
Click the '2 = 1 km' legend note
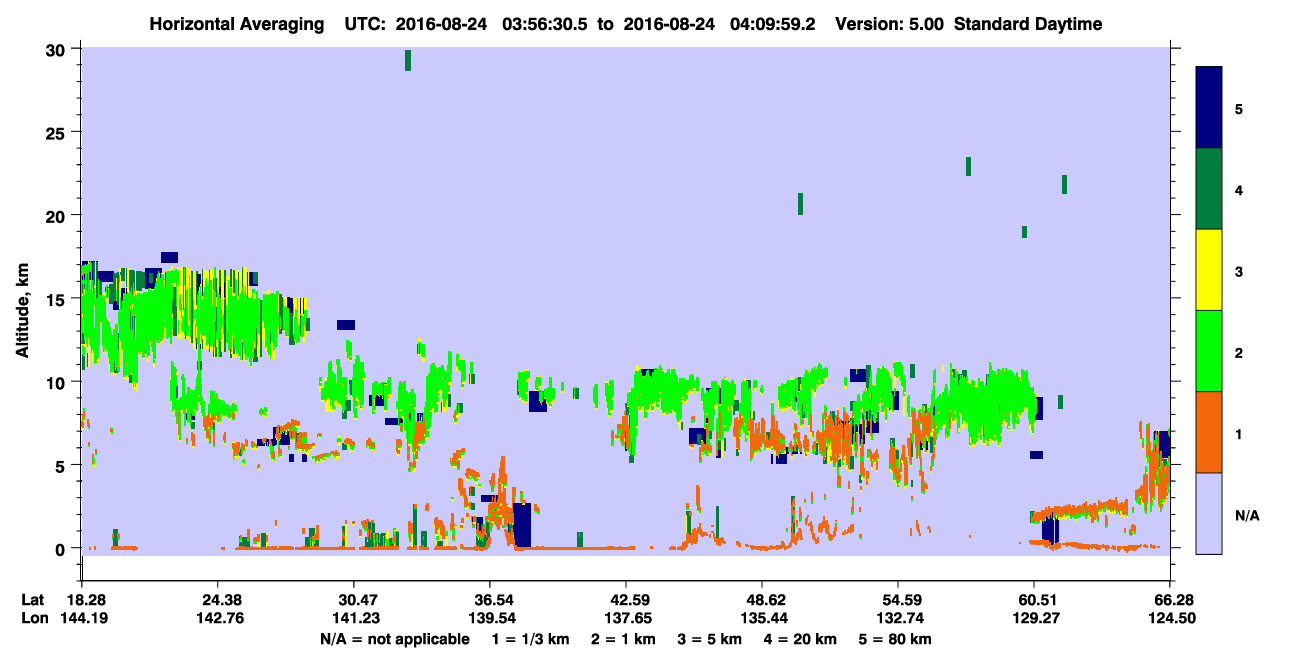point(624,639)
